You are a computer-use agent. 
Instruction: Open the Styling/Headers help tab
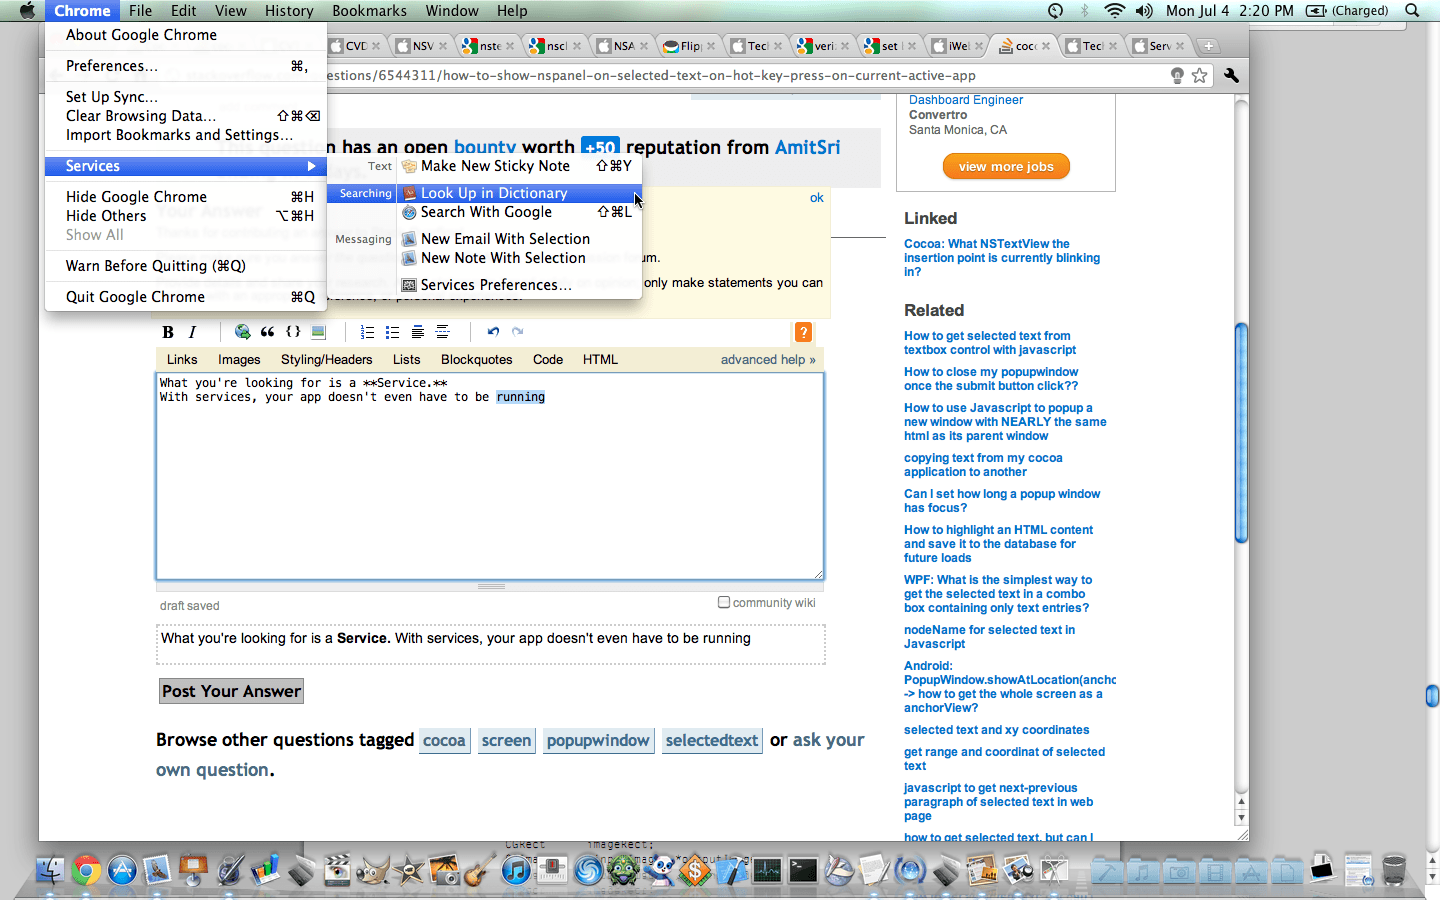click(x=326, y=360)
